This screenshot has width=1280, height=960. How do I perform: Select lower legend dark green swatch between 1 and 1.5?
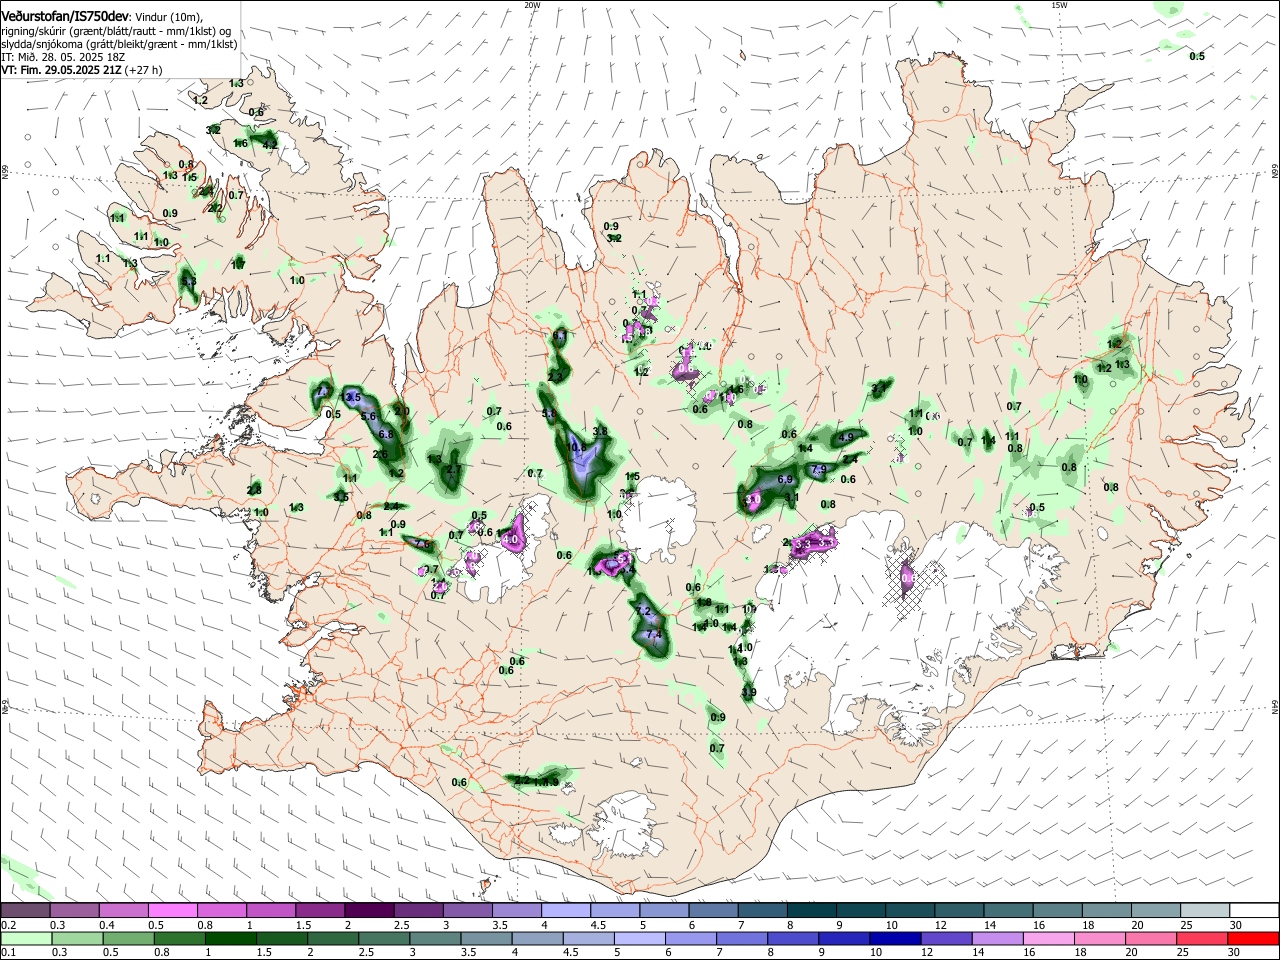(x=230, y=938)
